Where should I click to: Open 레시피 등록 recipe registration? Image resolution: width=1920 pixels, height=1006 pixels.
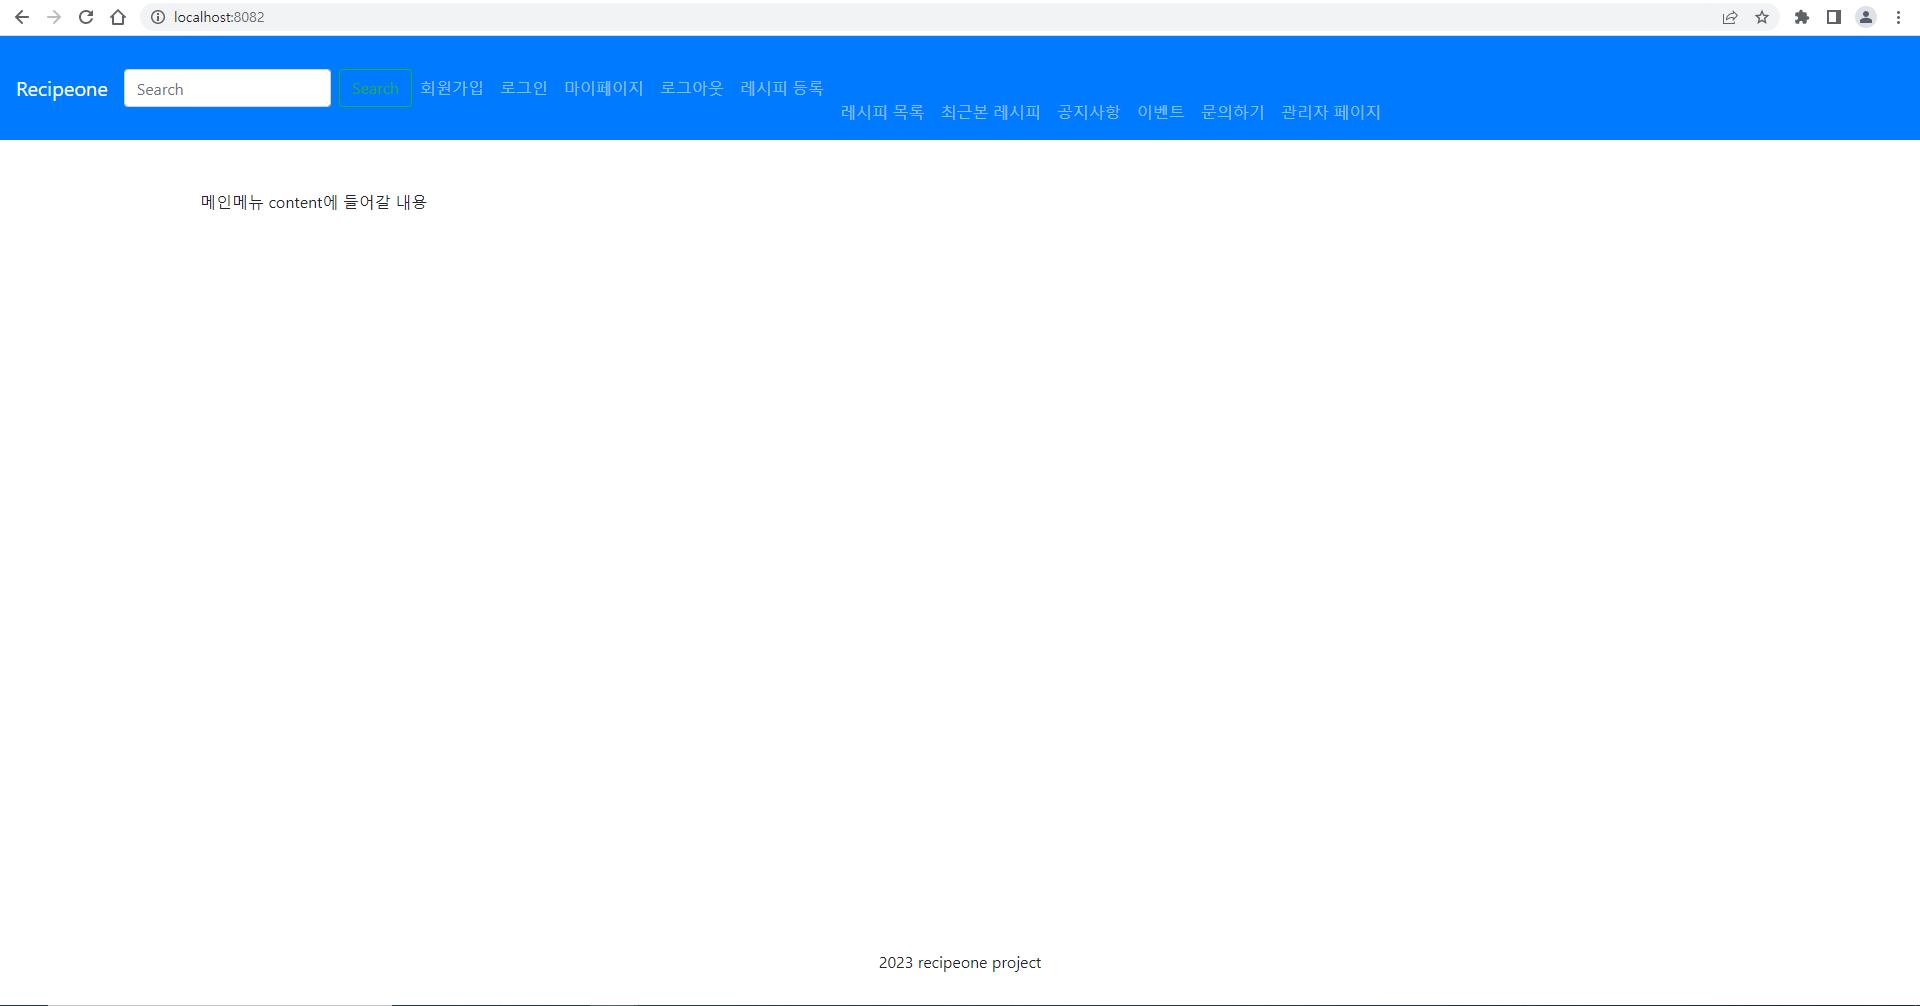[x=782, y=88]
